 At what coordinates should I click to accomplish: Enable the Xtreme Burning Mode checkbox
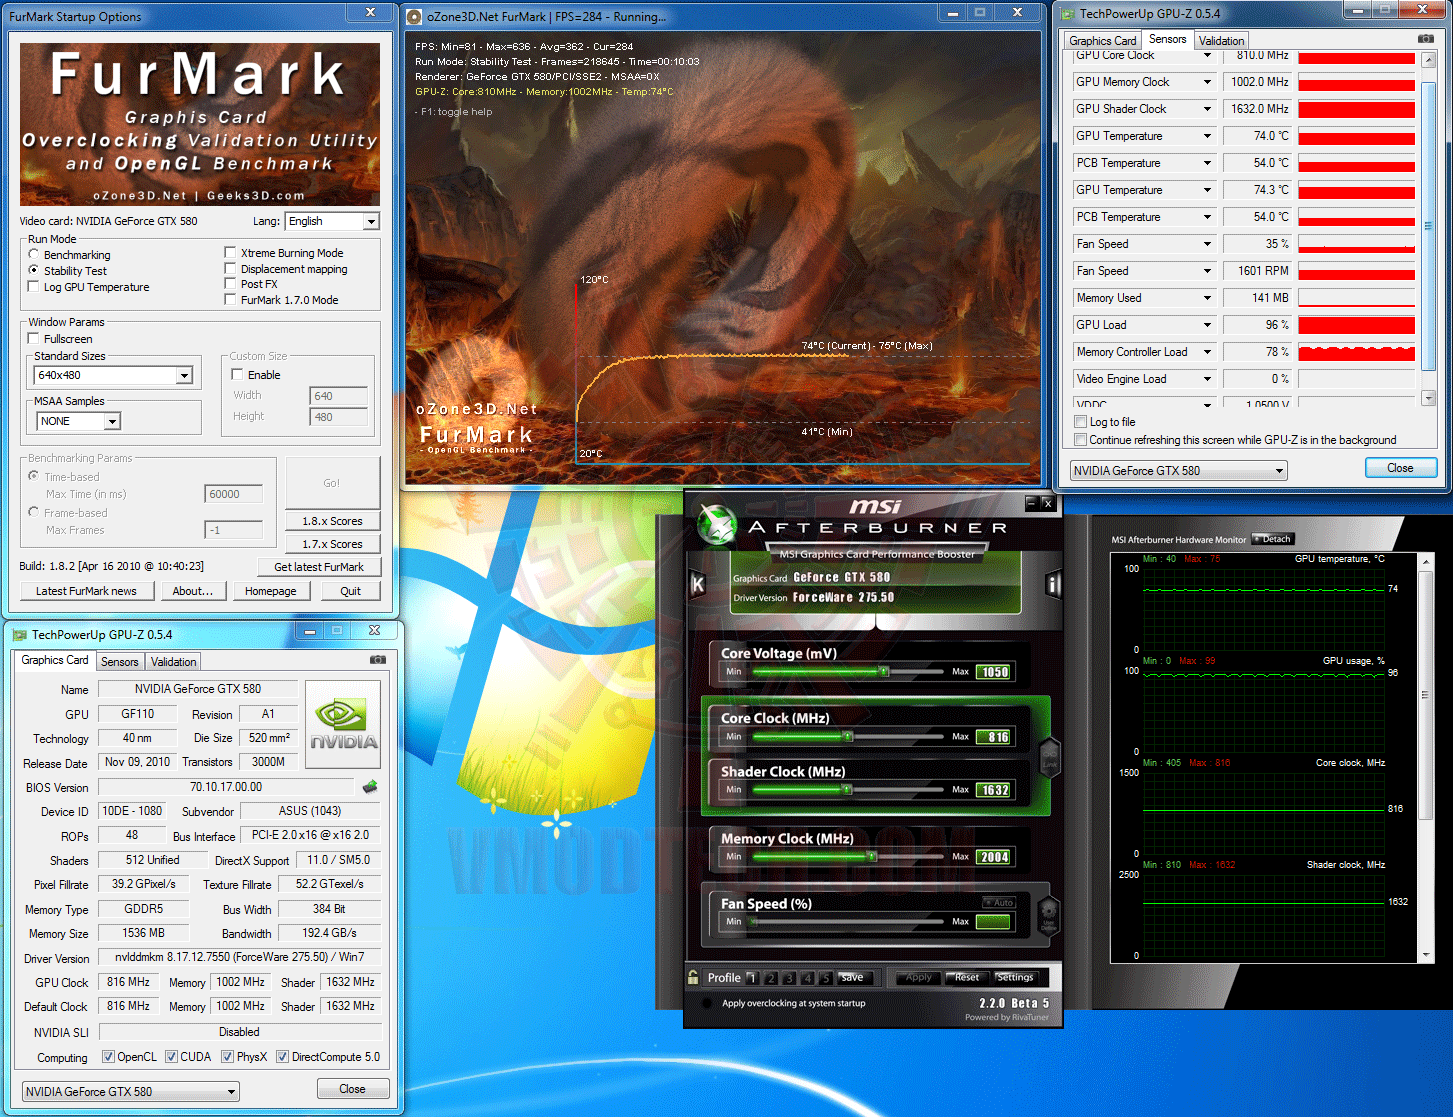click(x=231, y=253)
